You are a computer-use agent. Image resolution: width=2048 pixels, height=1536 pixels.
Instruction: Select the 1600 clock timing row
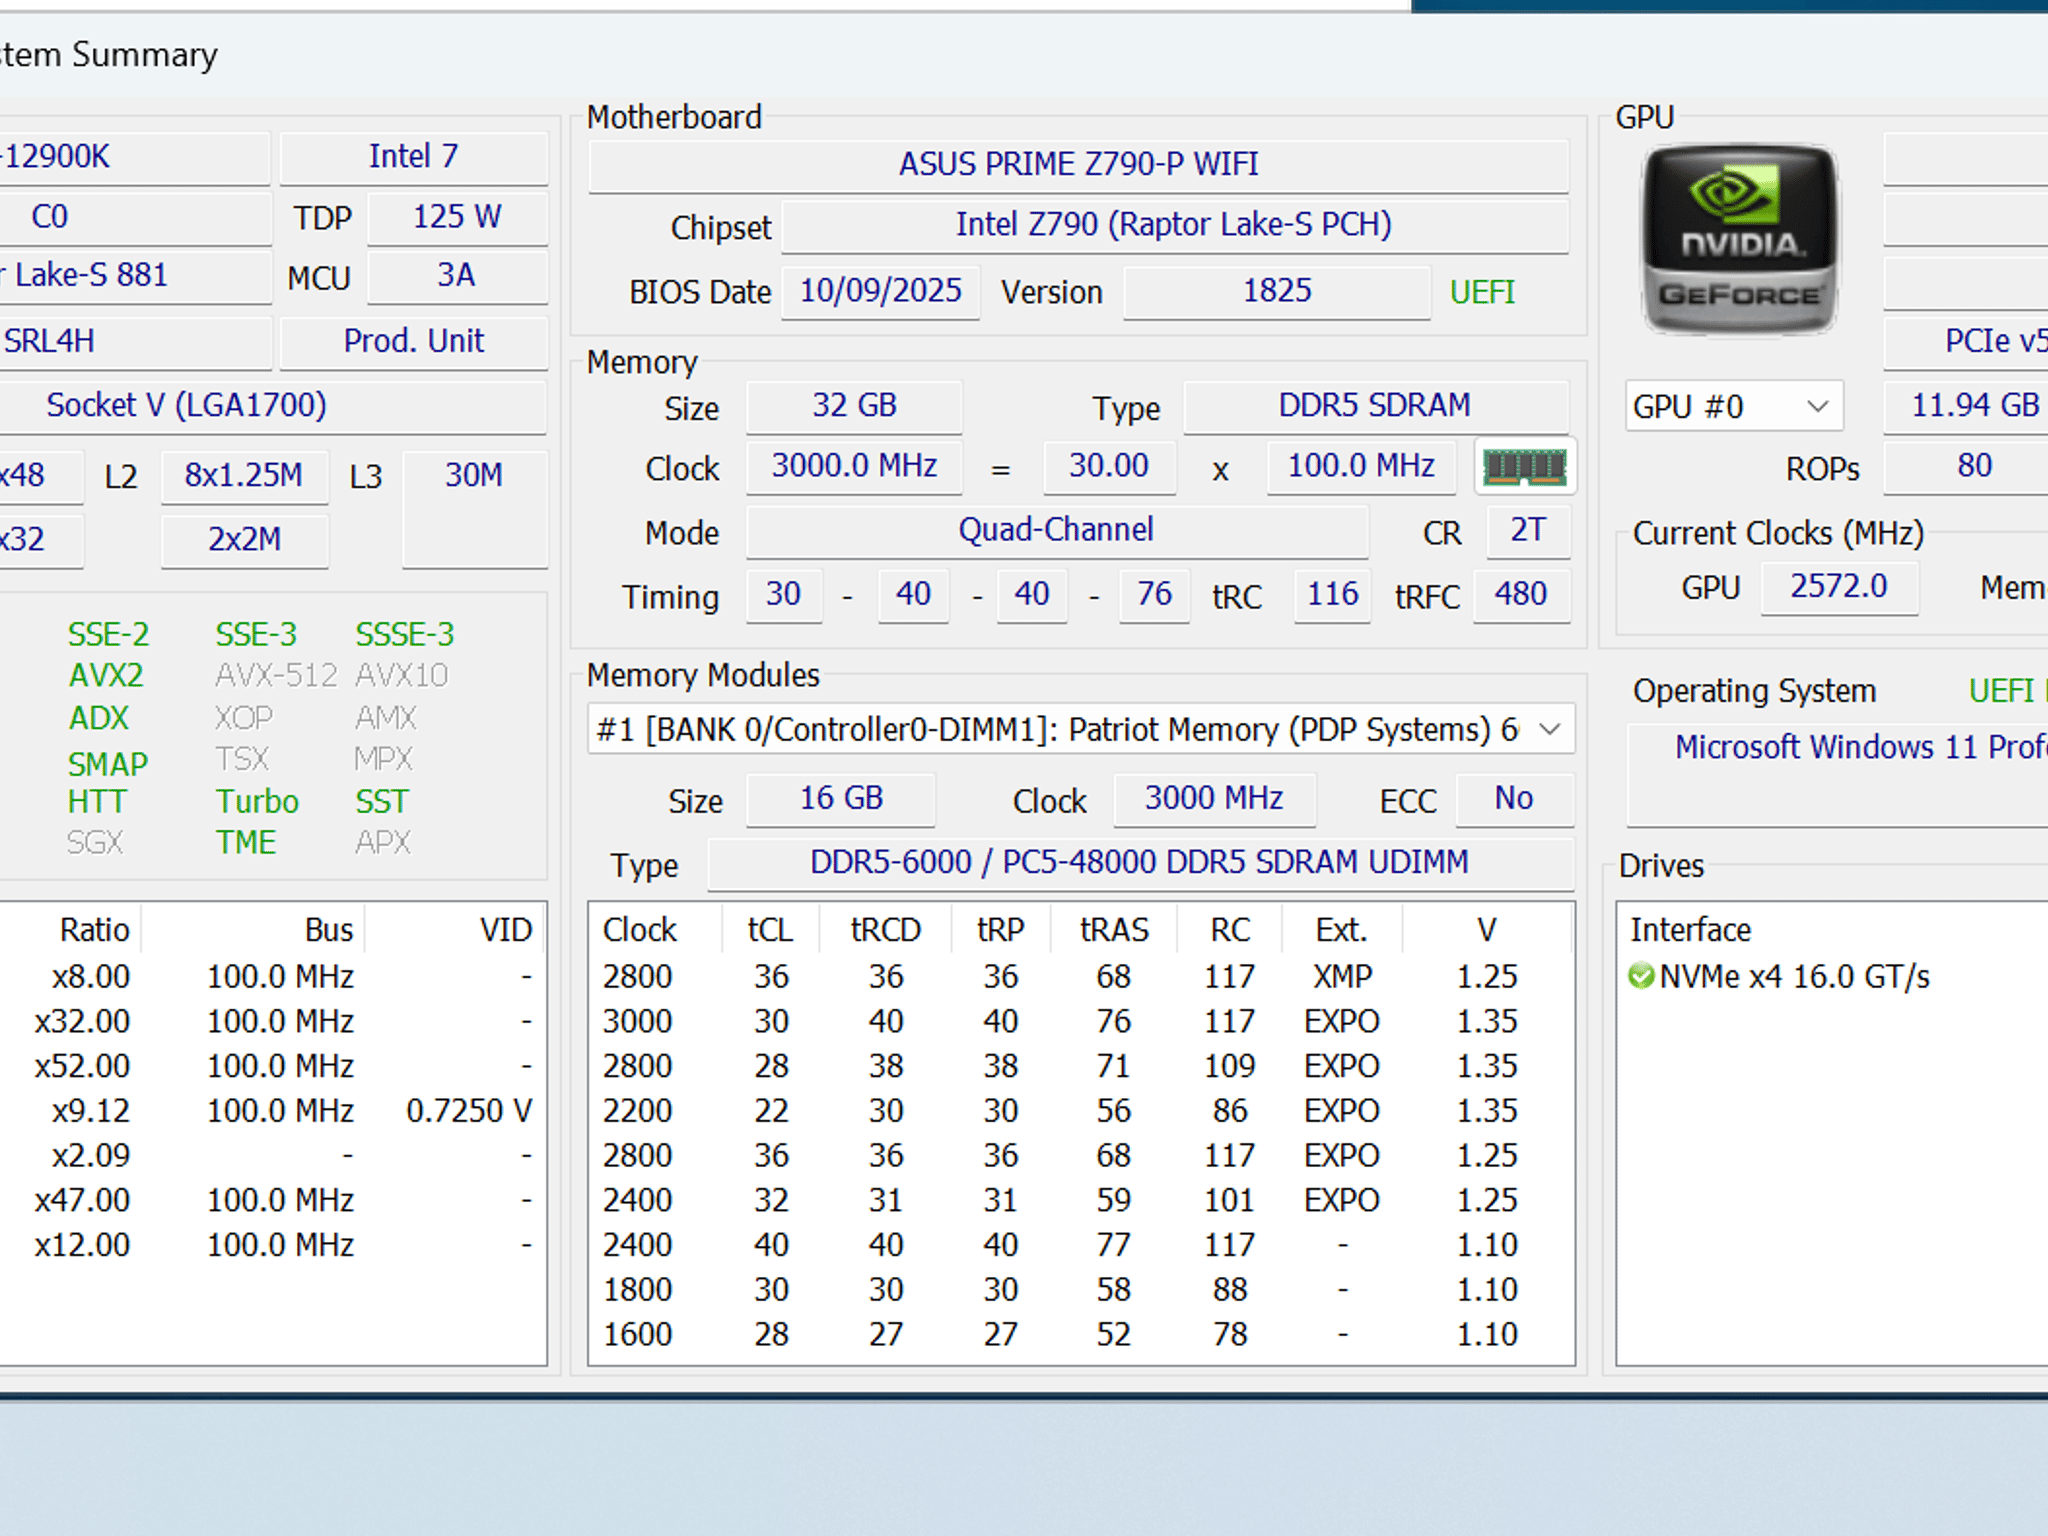click(x=1081, y=1335)
